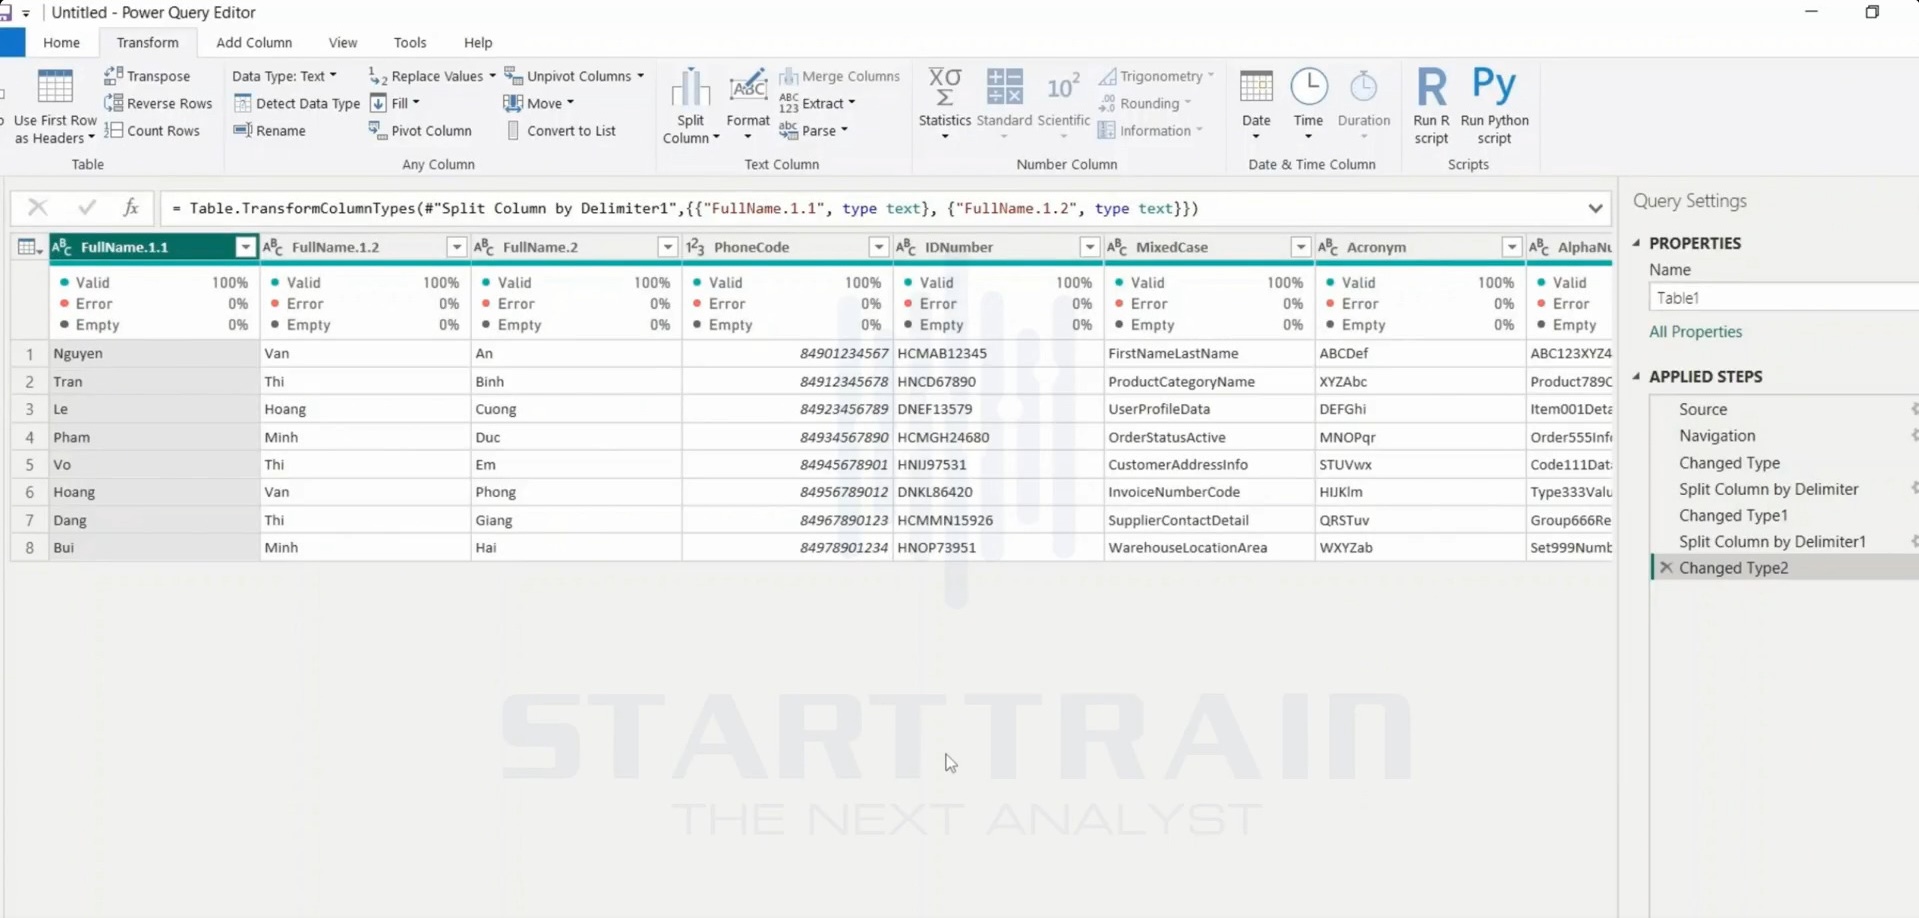The height and width of the screenshot is (918, 1919).
Task: Switch to the Home tab
Action: coord(61,42)
